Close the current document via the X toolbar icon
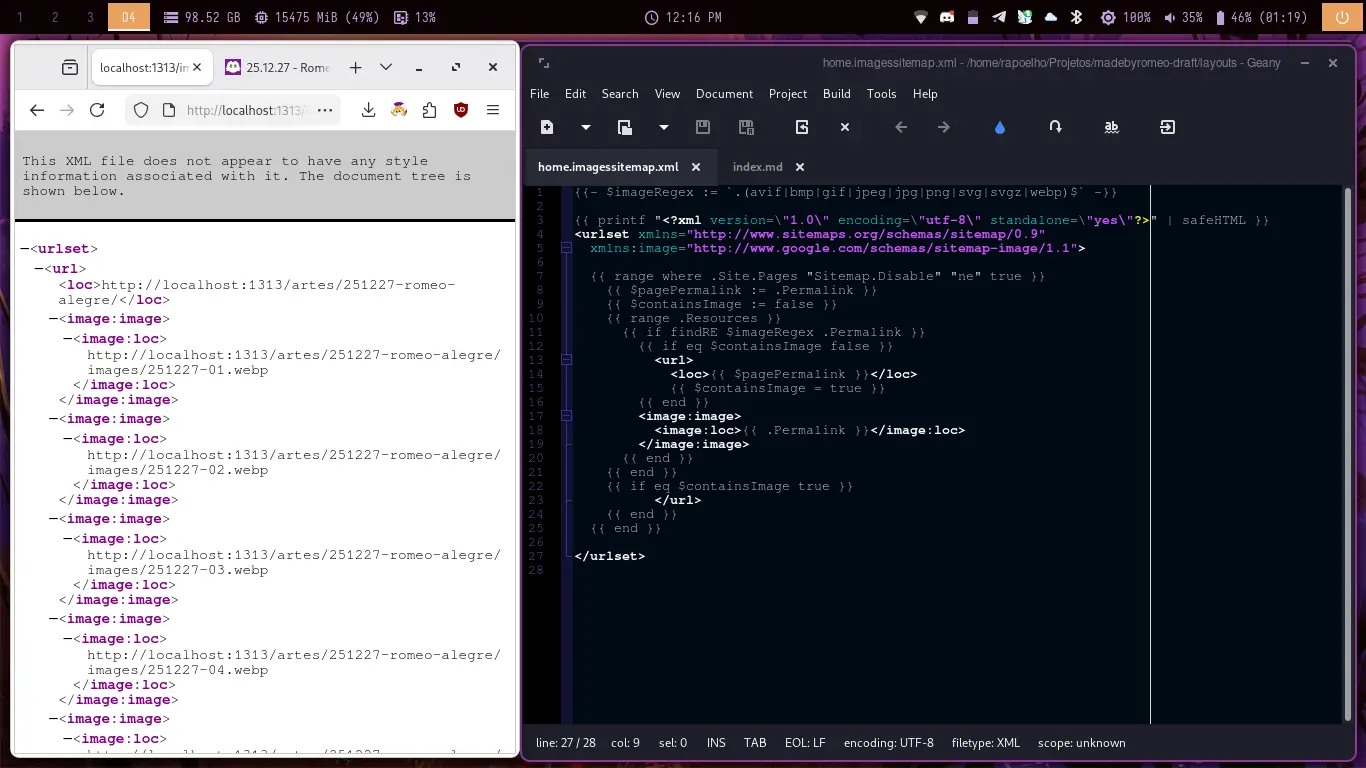Viewport: 1366px width, 768px height. coord(844,127)
